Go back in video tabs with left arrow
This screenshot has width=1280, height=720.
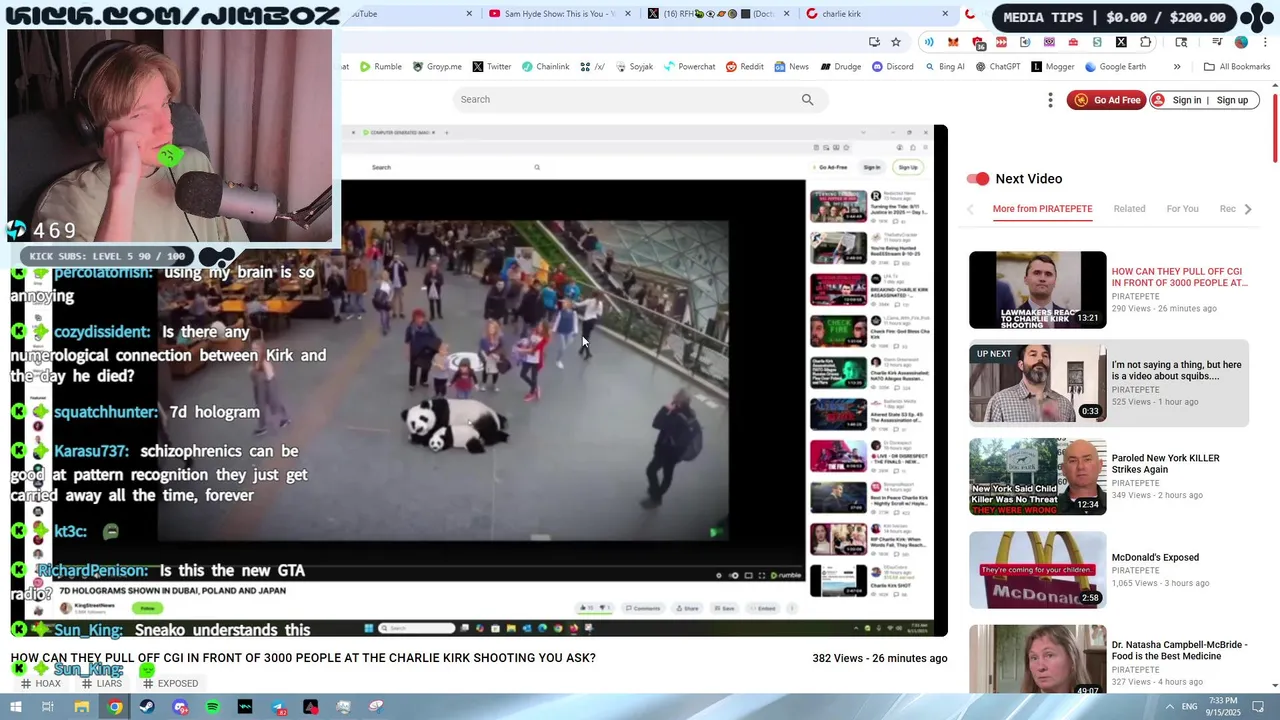(970, 209)
